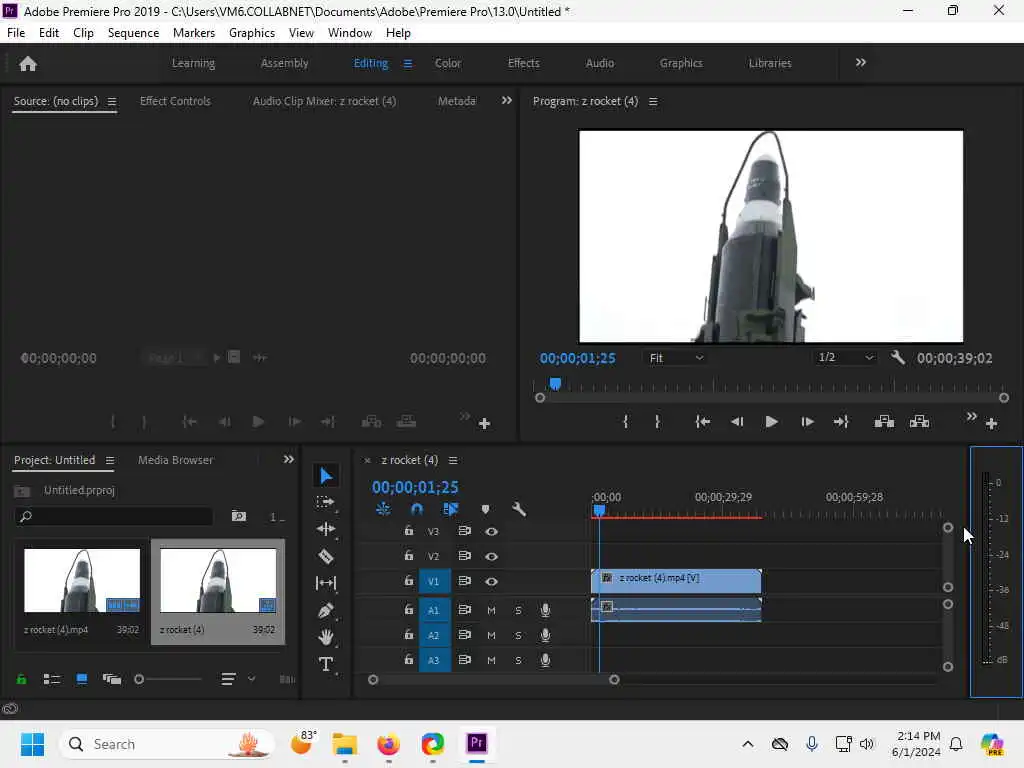Play the sequence in Program monitor
Image resolution: width=1024 pixels, height=768 pixels.
tap(771, 422)
